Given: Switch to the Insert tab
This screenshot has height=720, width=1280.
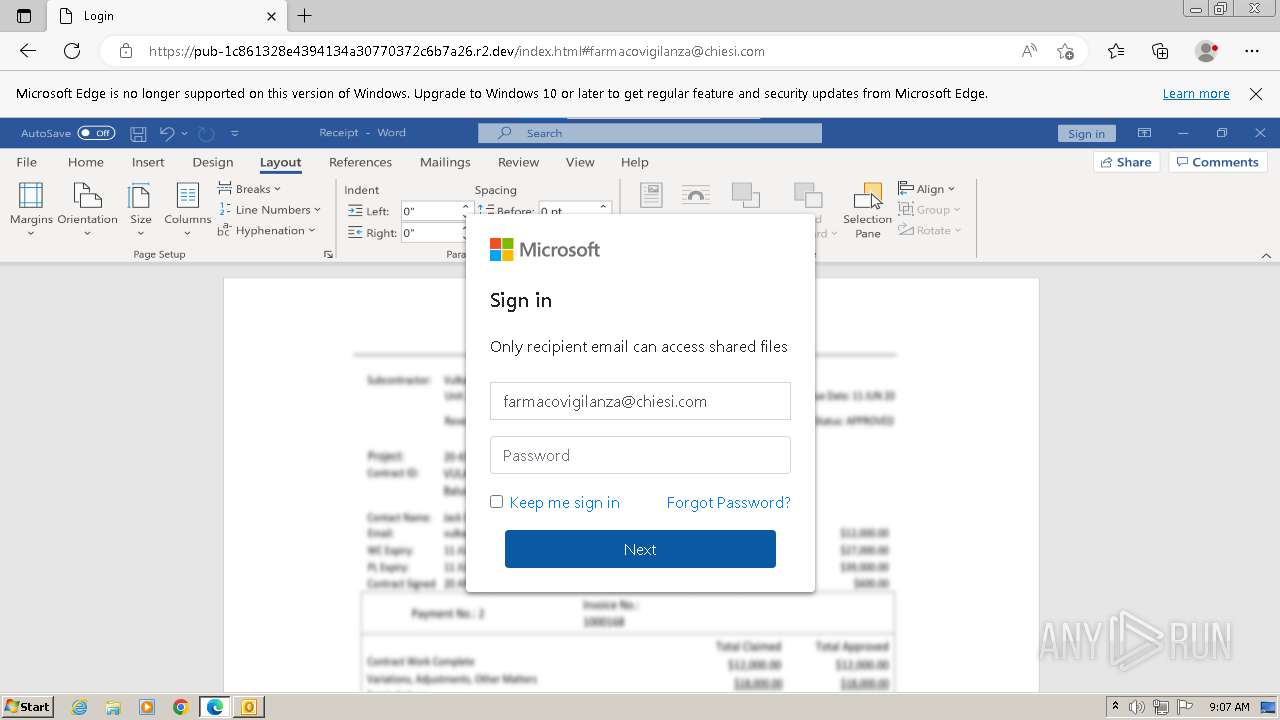Looking at the screenshot, I should tap(148, 162).
